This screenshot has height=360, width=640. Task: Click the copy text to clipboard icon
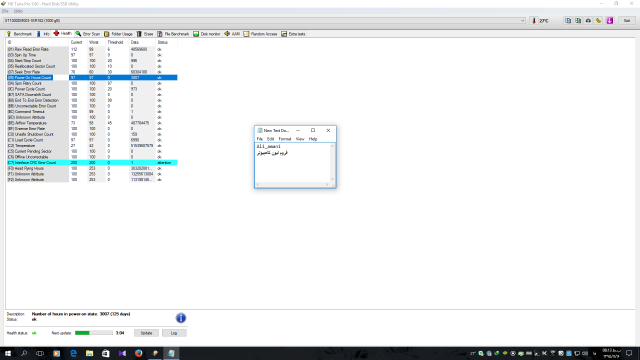[x=568, y=20]
